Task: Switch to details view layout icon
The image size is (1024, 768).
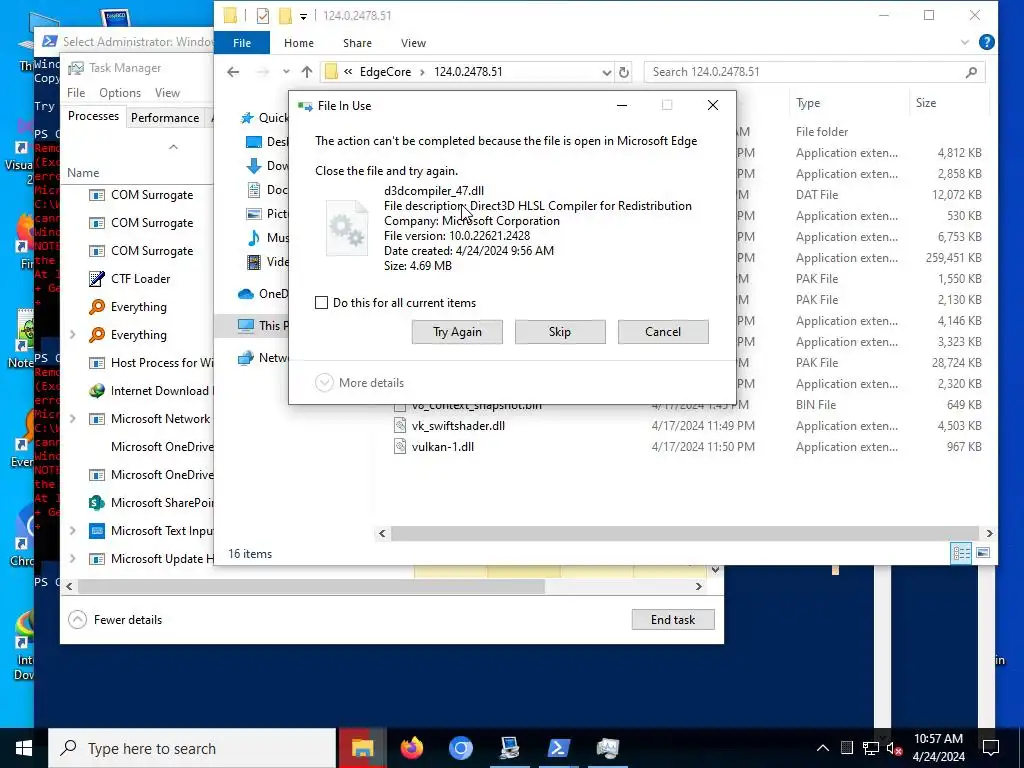Action: tap(961, 553)
